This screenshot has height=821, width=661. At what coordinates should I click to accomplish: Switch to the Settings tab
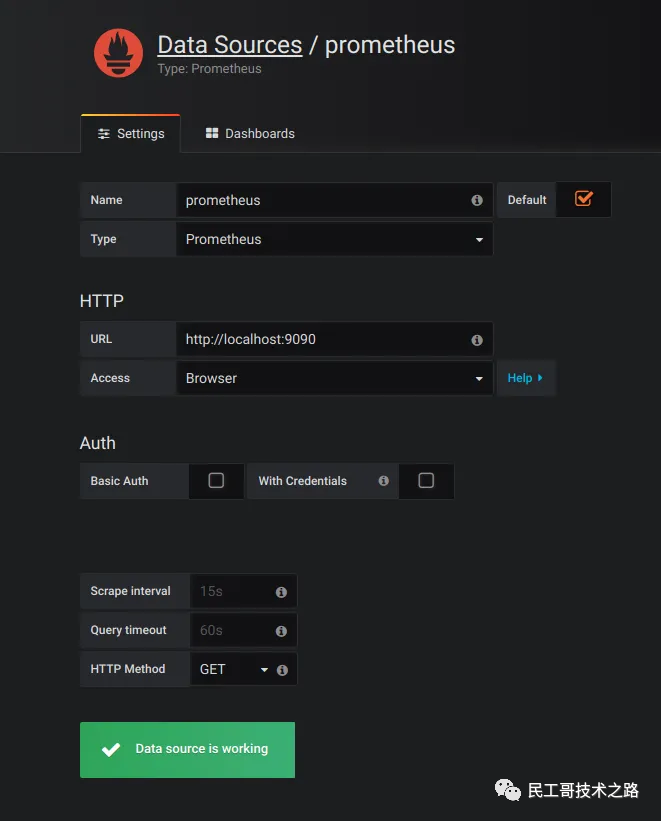tap(130, 134)
